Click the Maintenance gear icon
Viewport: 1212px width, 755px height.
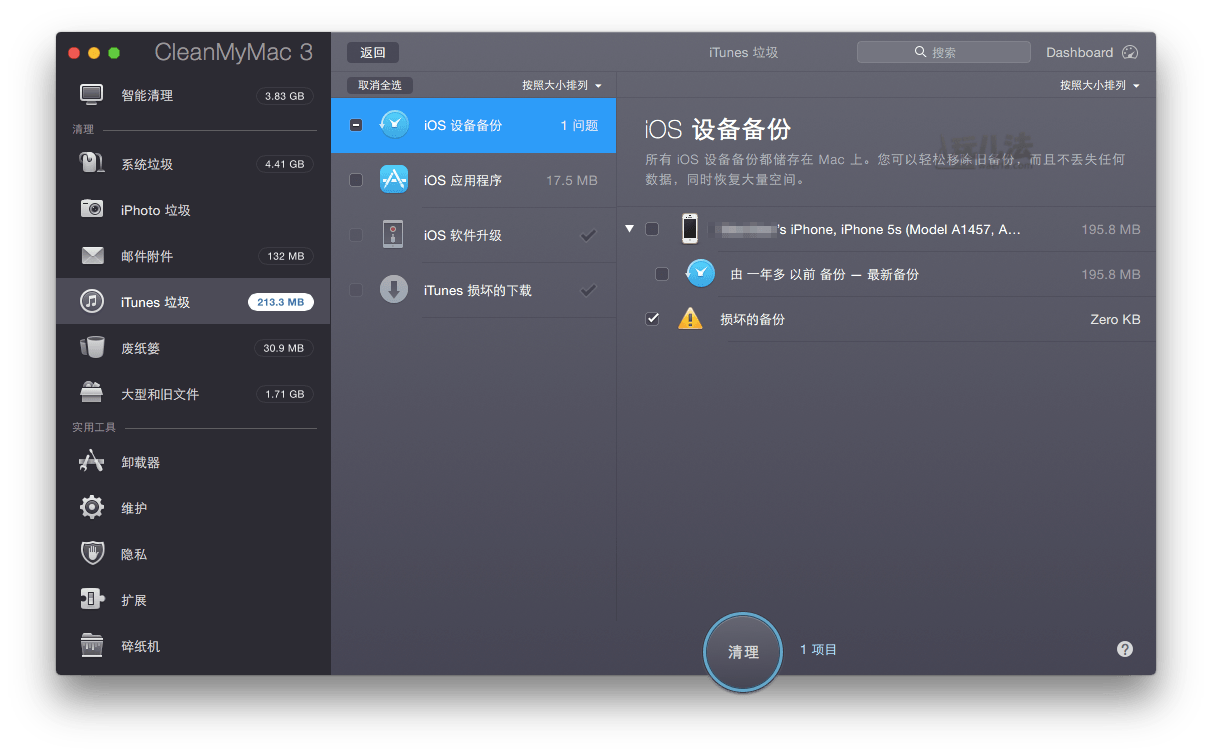coord(92,507)
